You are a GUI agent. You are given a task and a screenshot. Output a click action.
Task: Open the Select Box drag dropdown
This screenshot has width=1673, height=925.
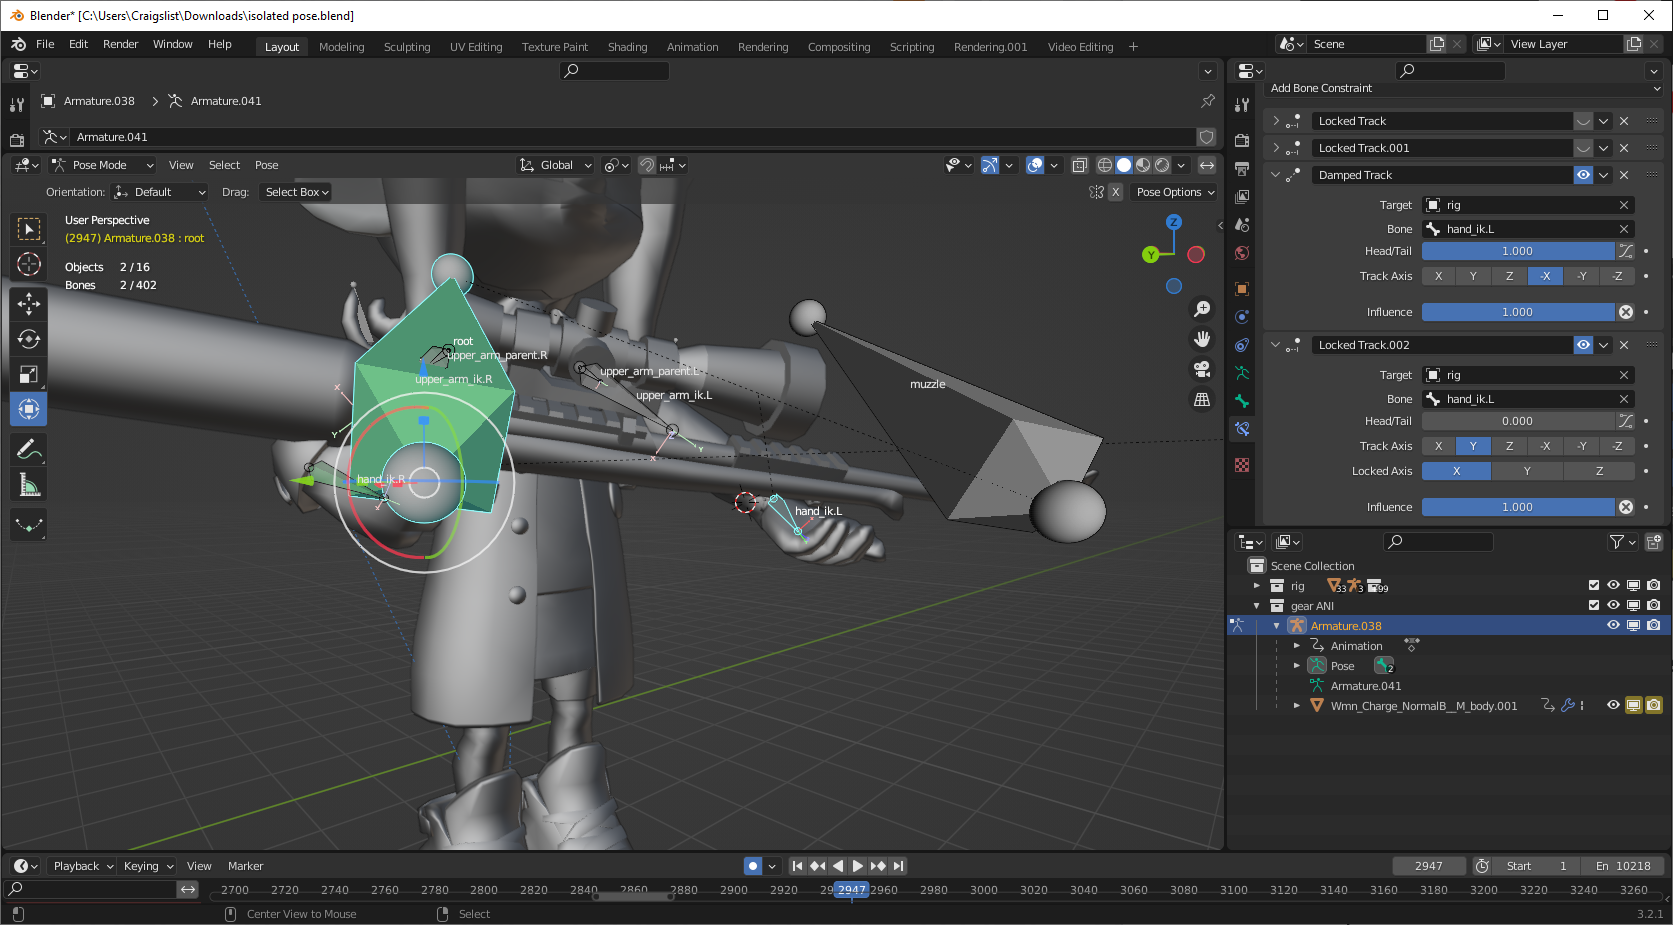[296, 192]
